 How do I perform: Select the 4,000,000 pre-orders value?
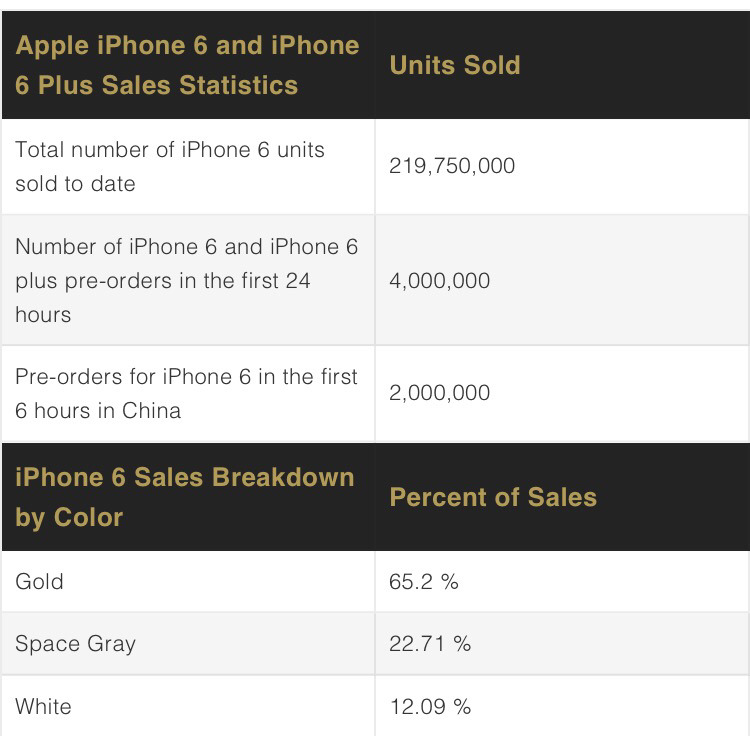(440, 281)
